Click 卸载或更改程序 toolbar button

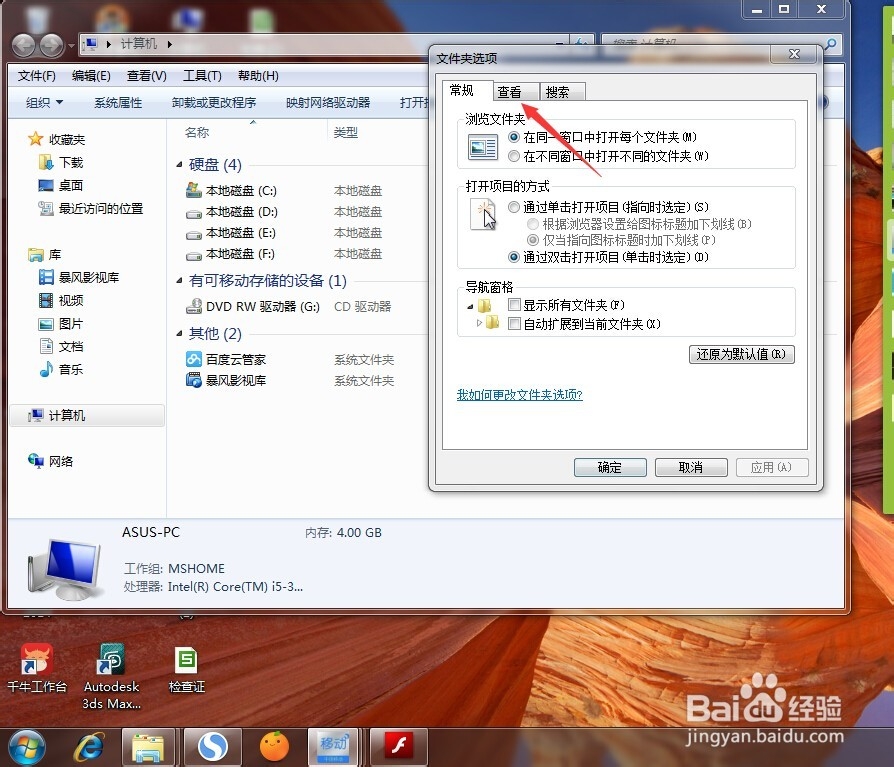214,103
